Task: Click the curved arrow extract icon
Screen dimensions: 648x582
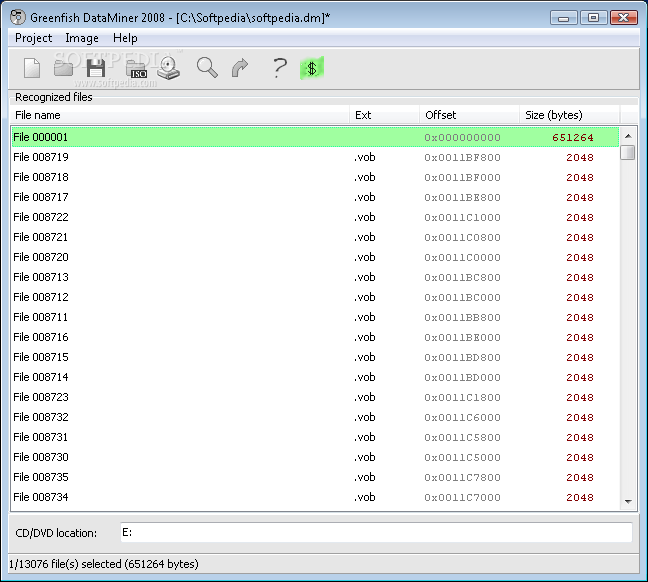Action: [240, 68]
